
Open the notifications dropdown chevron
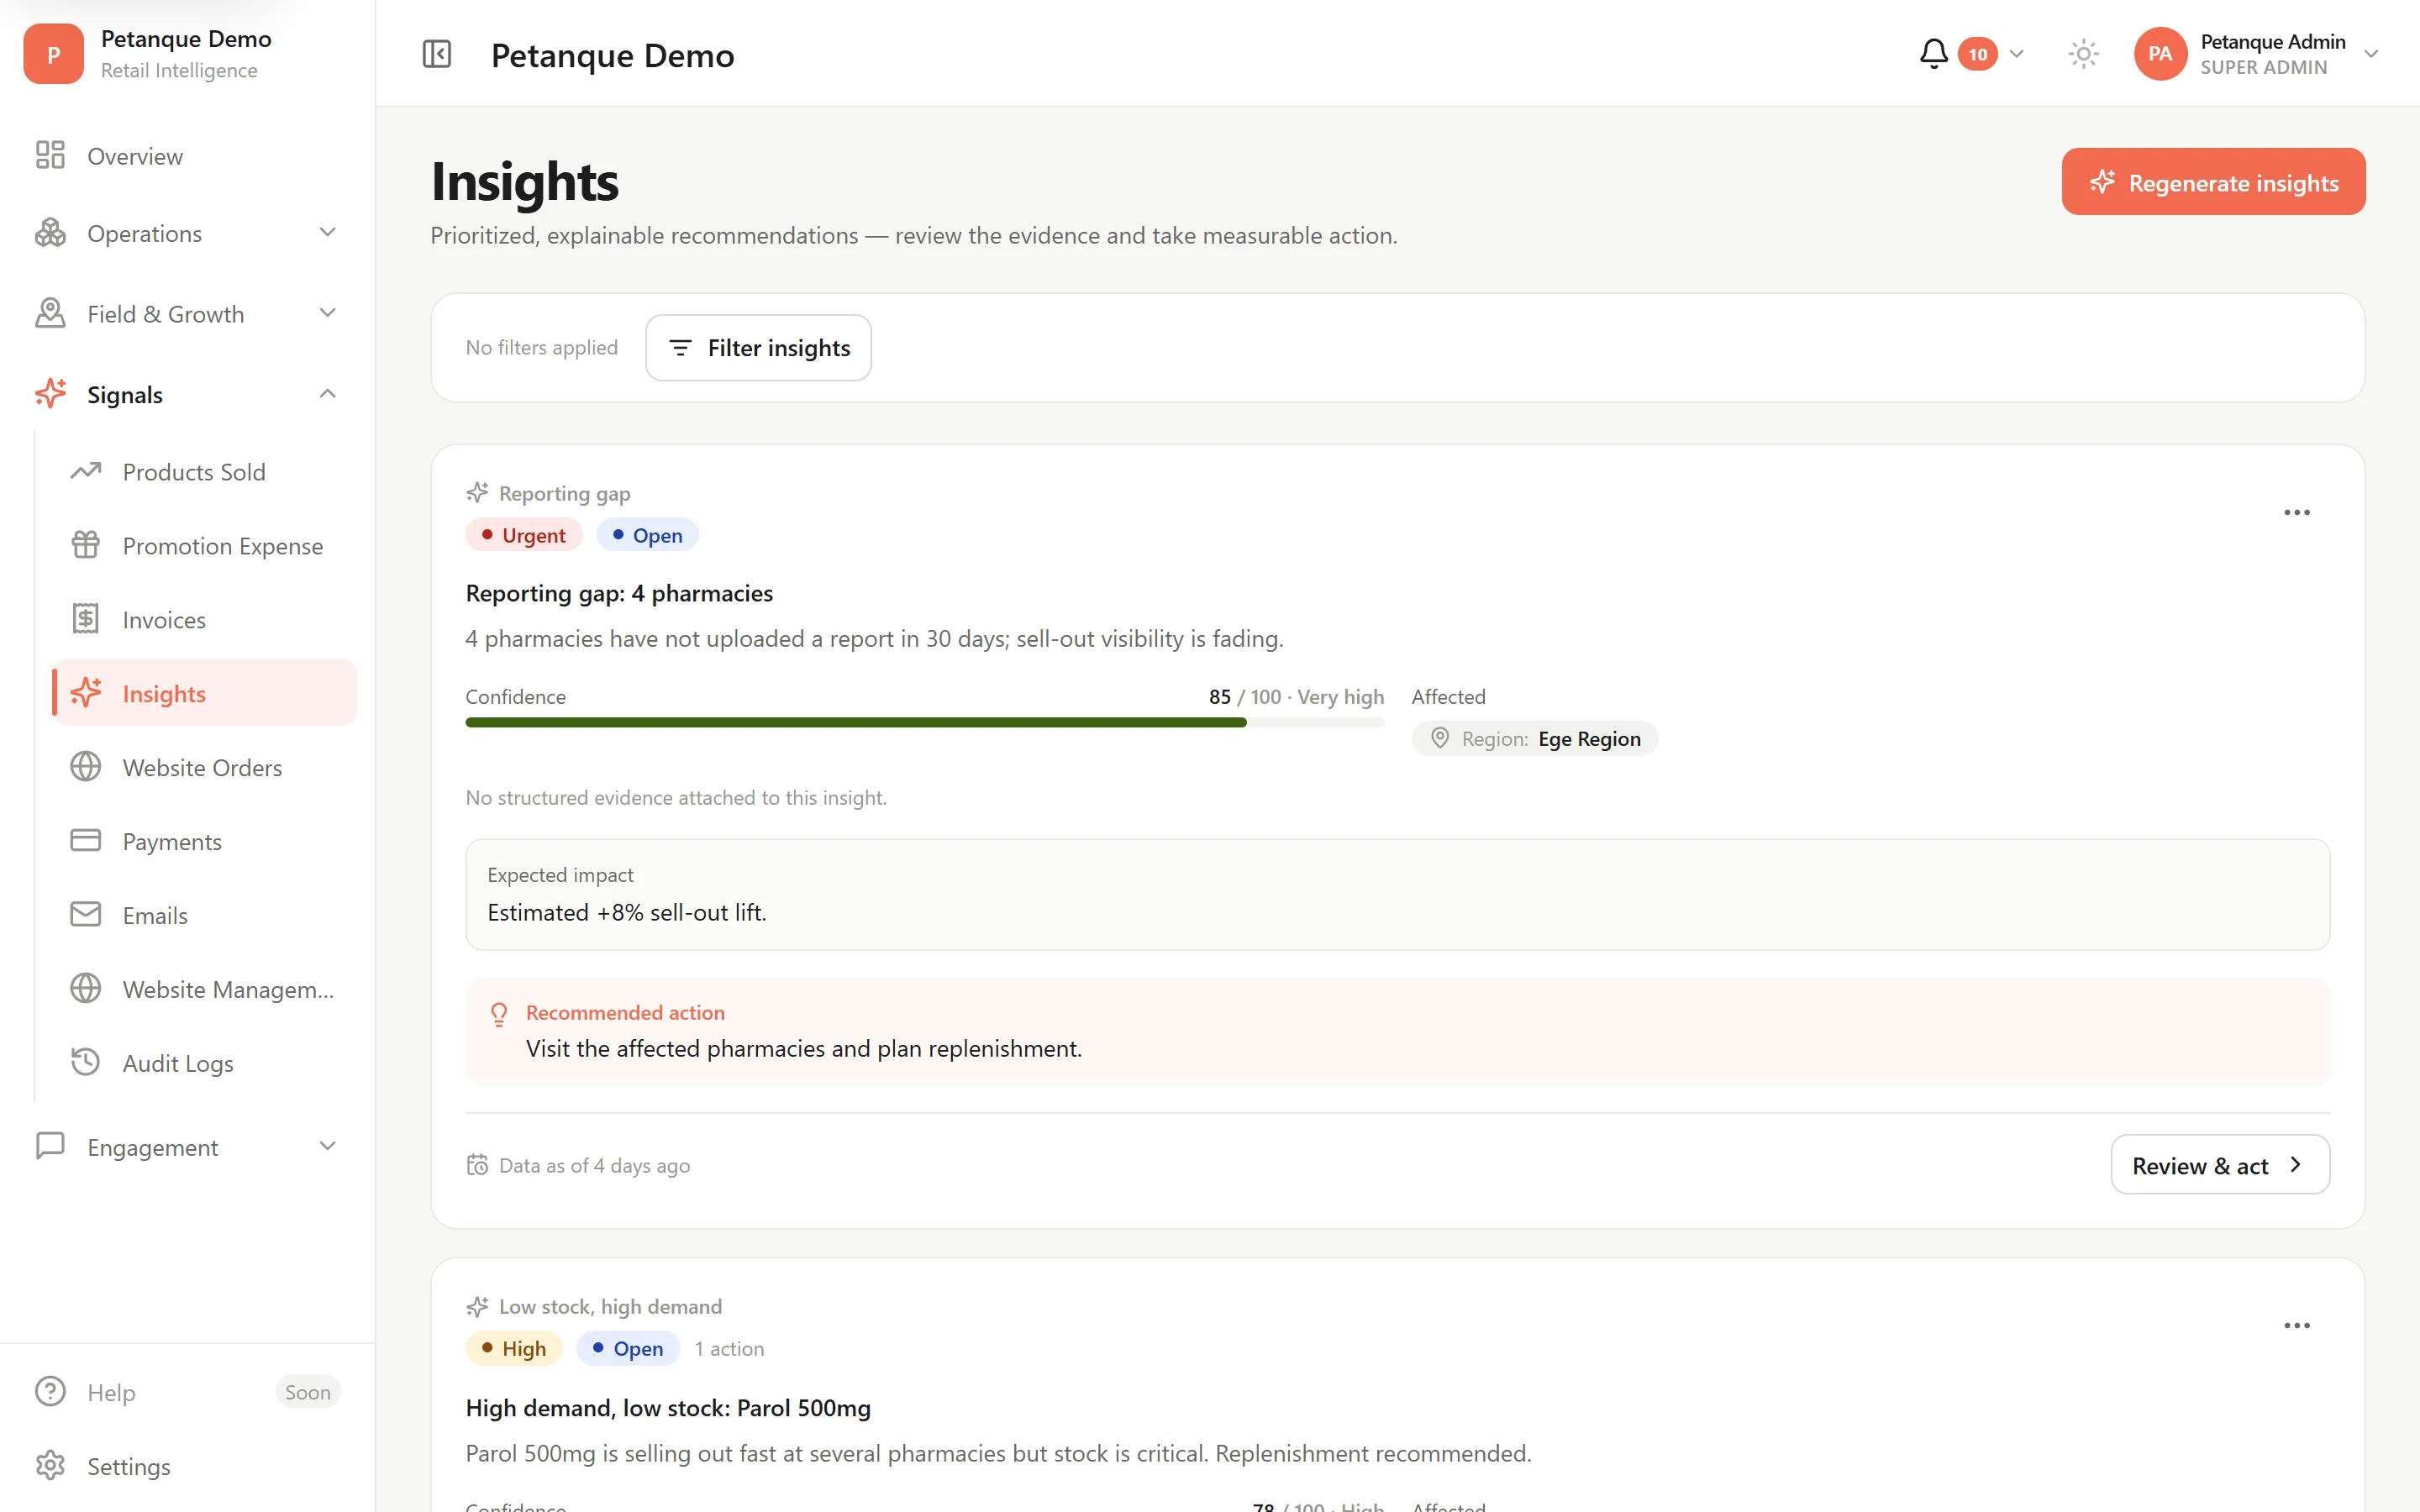coord(2017,54)
